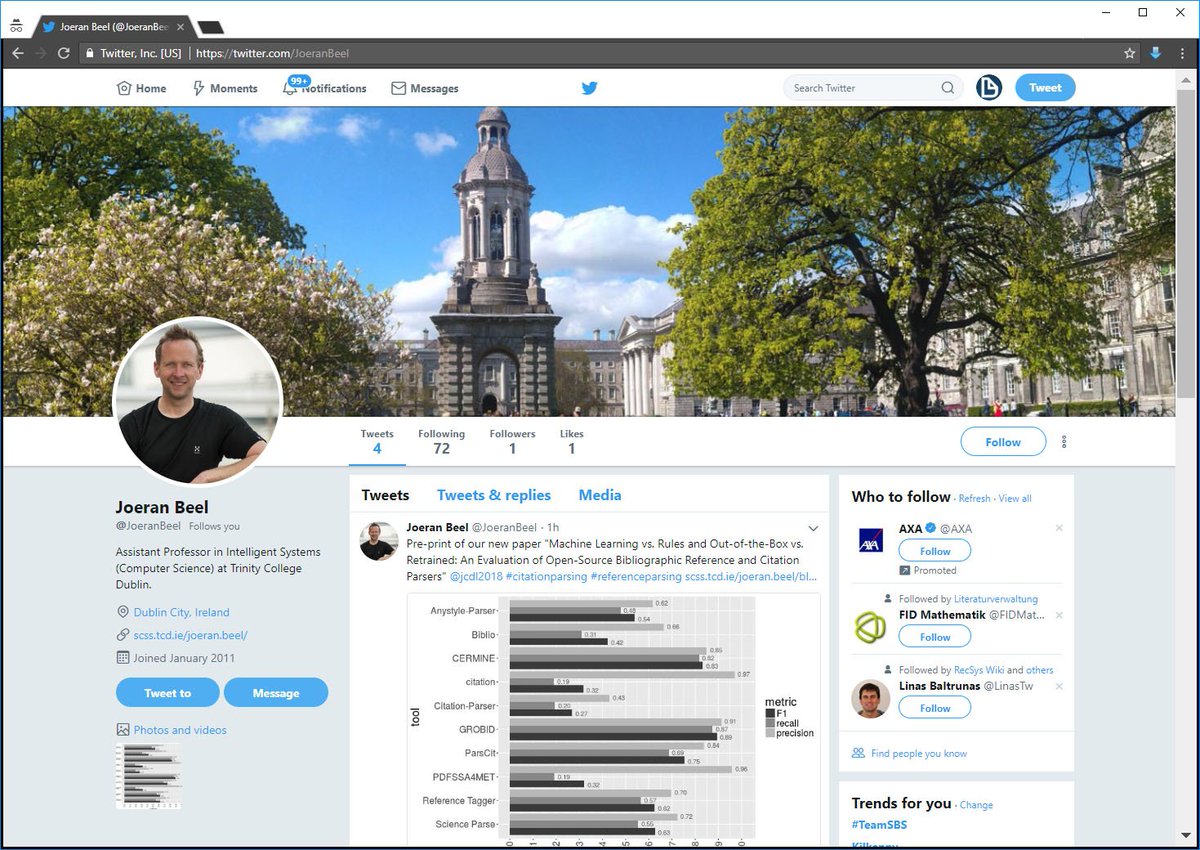Click the blue Tweet button in the header
1200x850 pixels.
pyautogui.click(x=1045, y=88)
